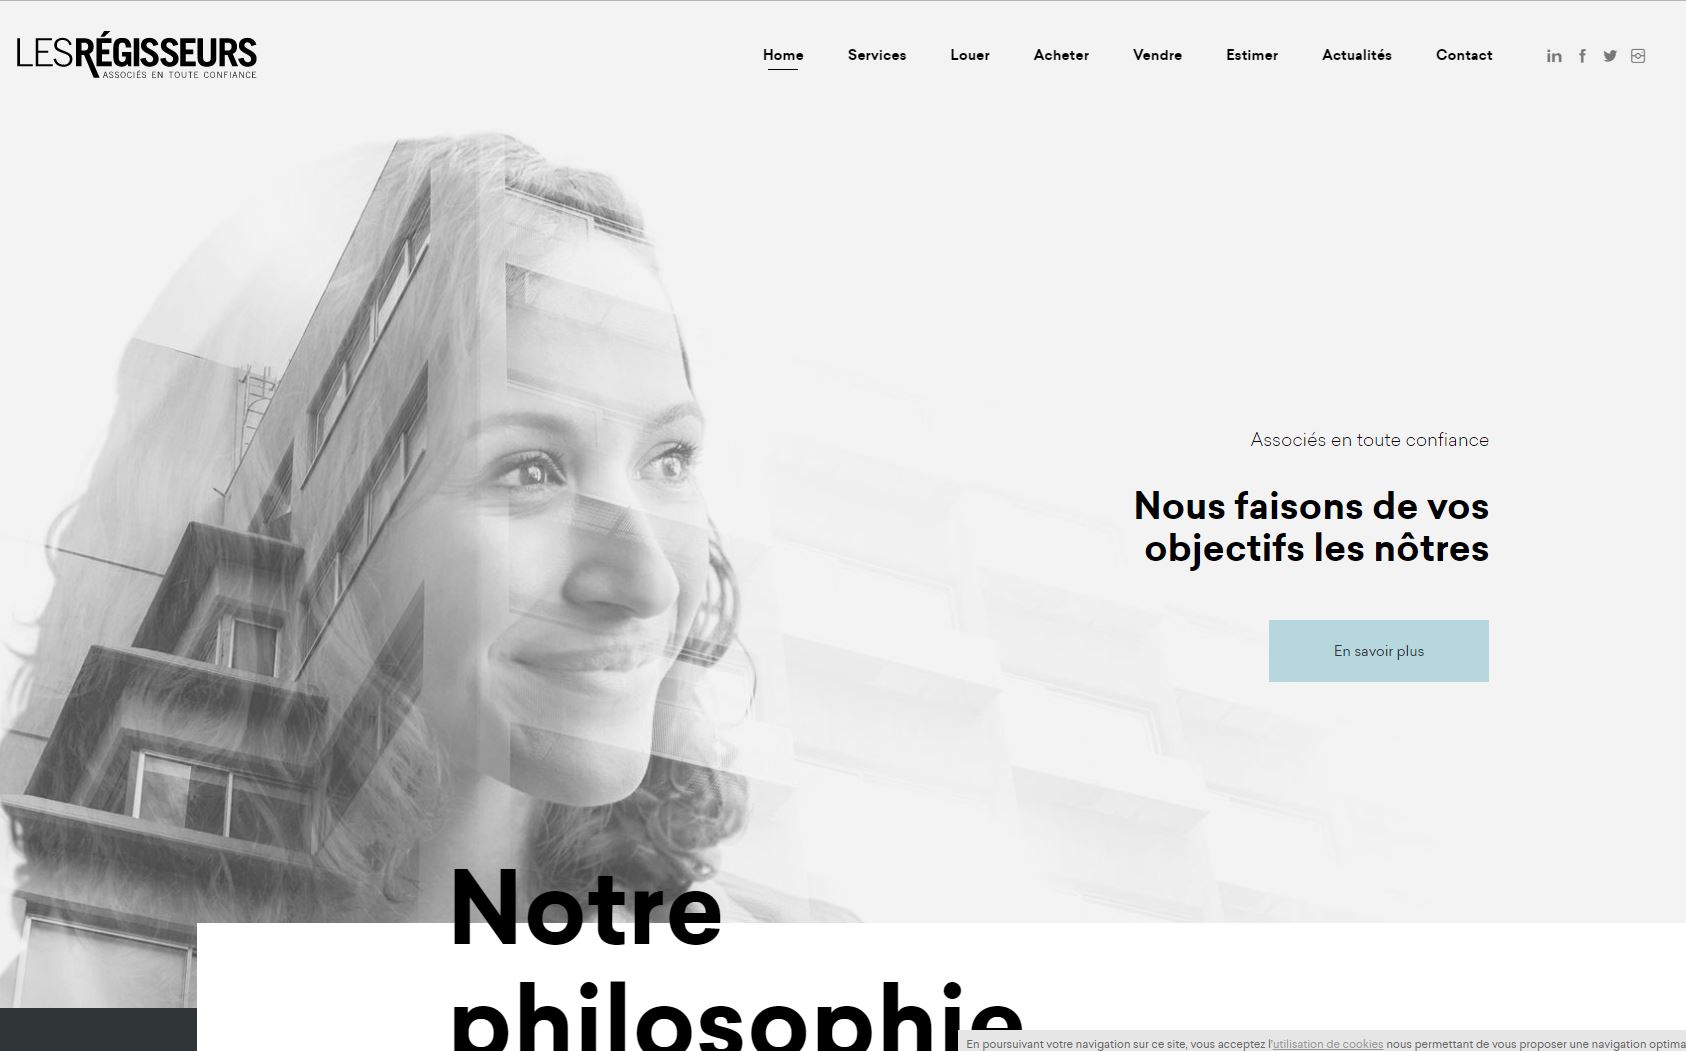Open the Facebook social icon

click(x=1582, y=56)
